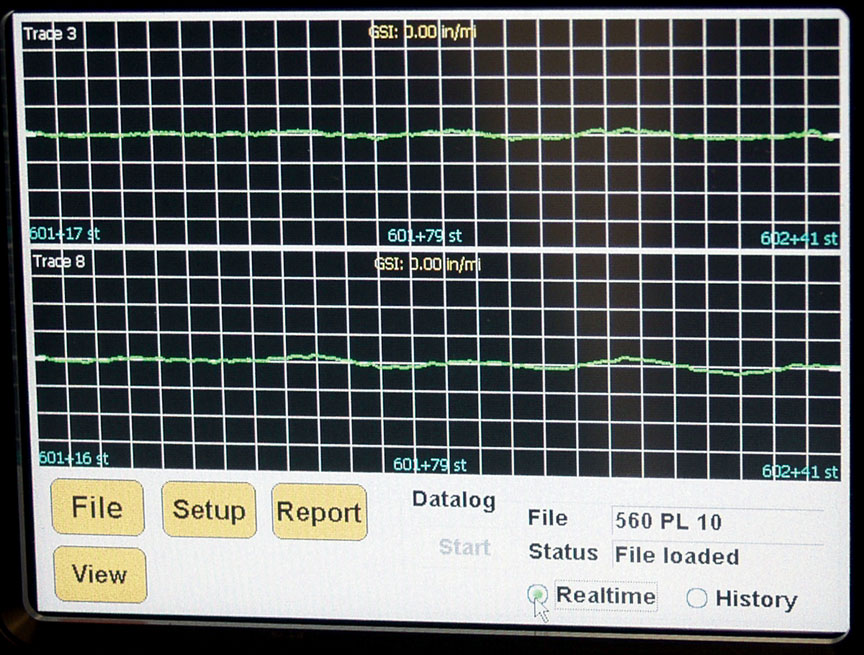Viewport: 864px width, 655px height.
Task: Select the Realtime radio button
Action: click(537, 595)
